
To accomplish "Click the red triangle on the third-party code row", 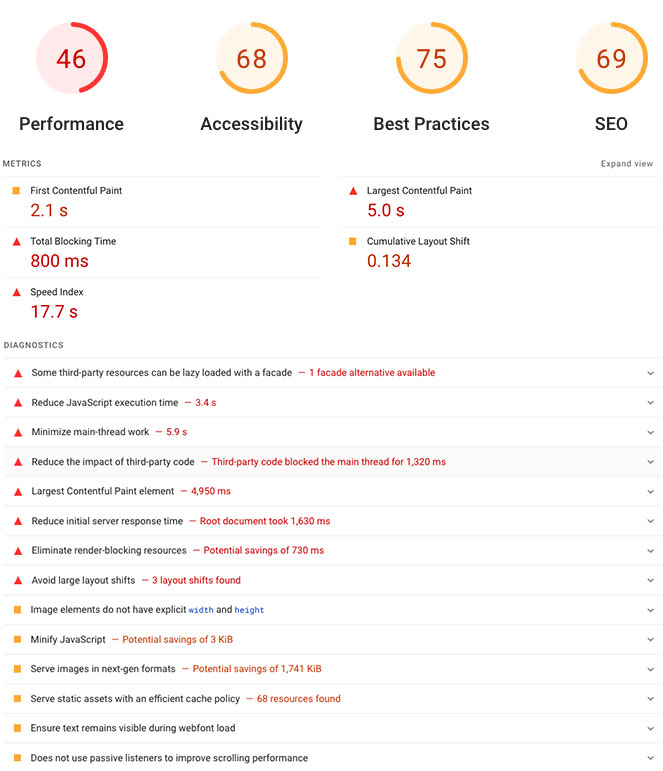I will 18,462.
